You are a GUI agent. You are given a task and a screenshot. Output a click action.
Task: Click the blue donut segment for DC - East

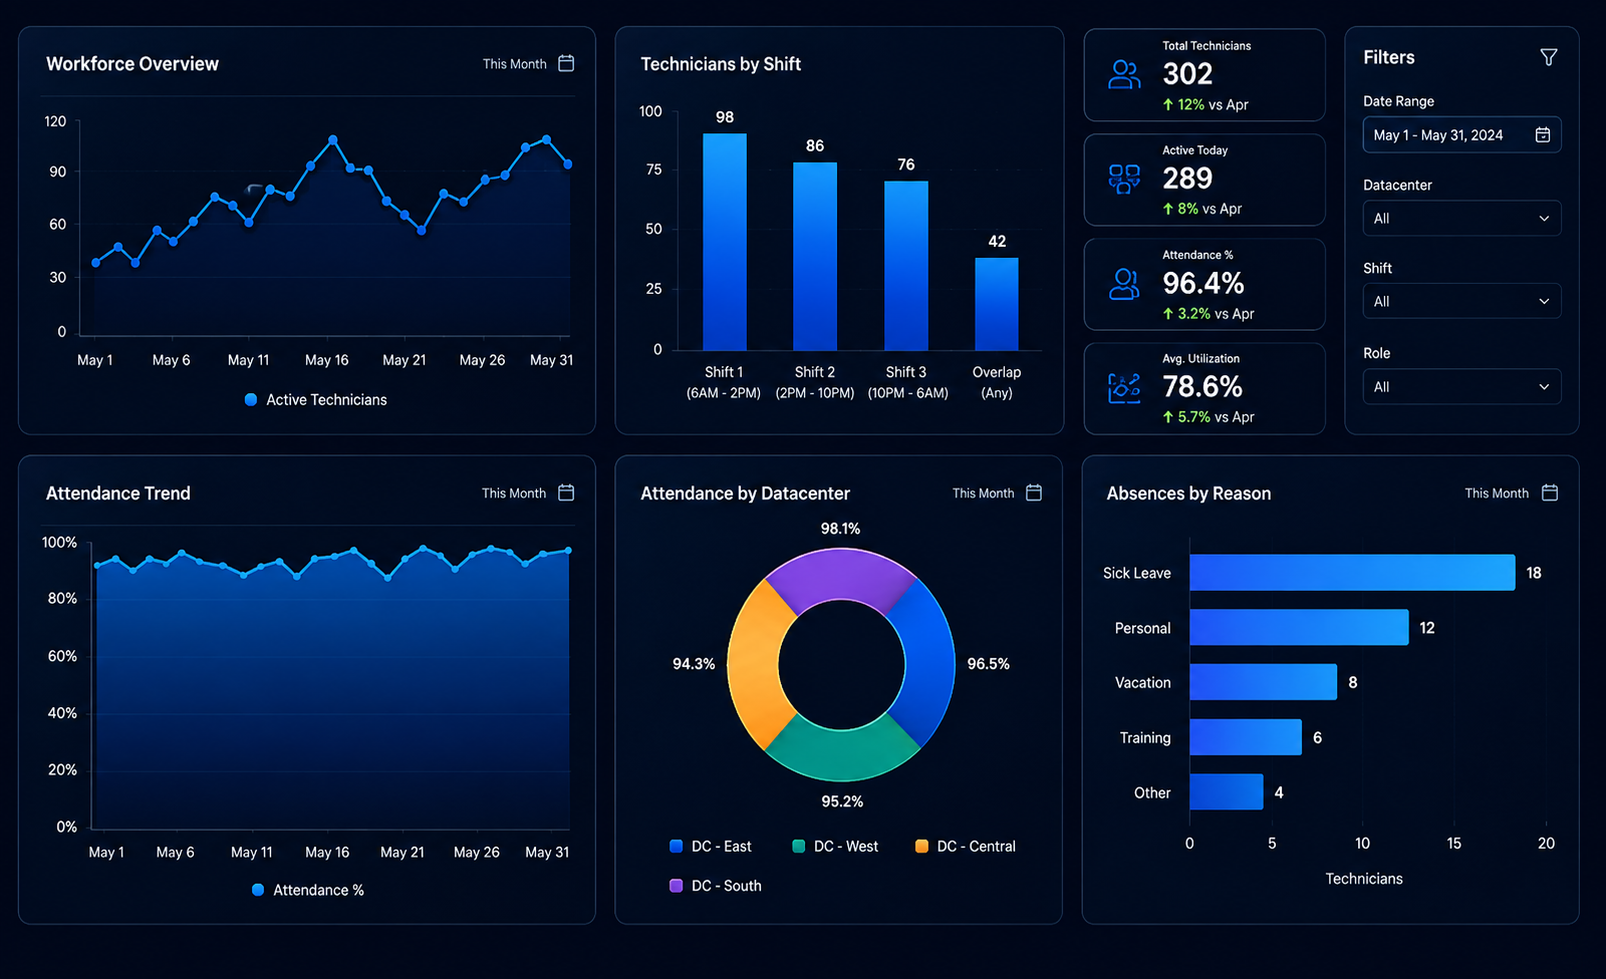[928, 663]
